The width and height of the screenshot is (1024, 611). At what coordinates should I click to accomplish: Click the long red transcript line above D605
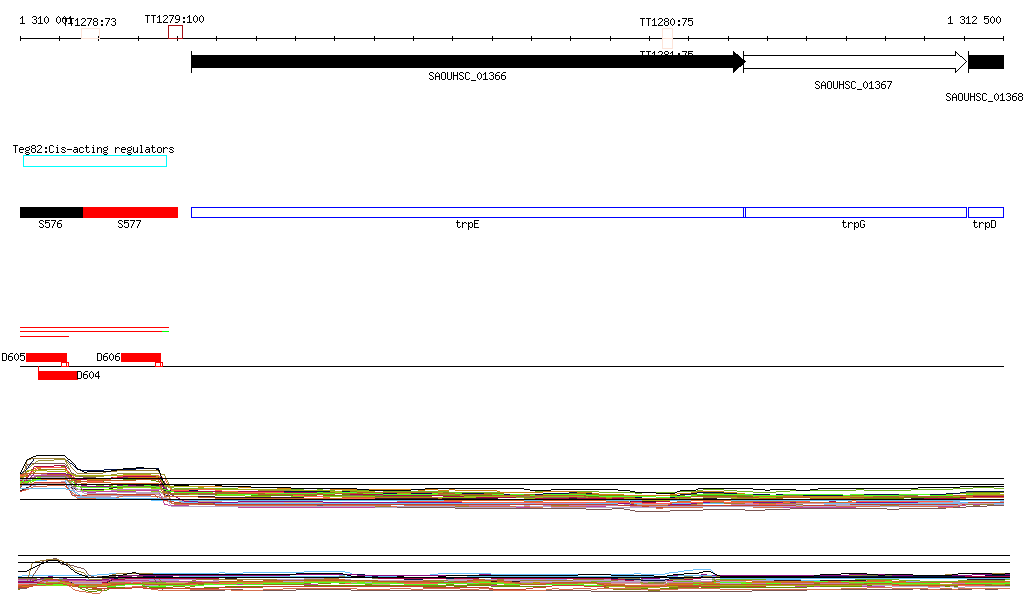(95, 328)
